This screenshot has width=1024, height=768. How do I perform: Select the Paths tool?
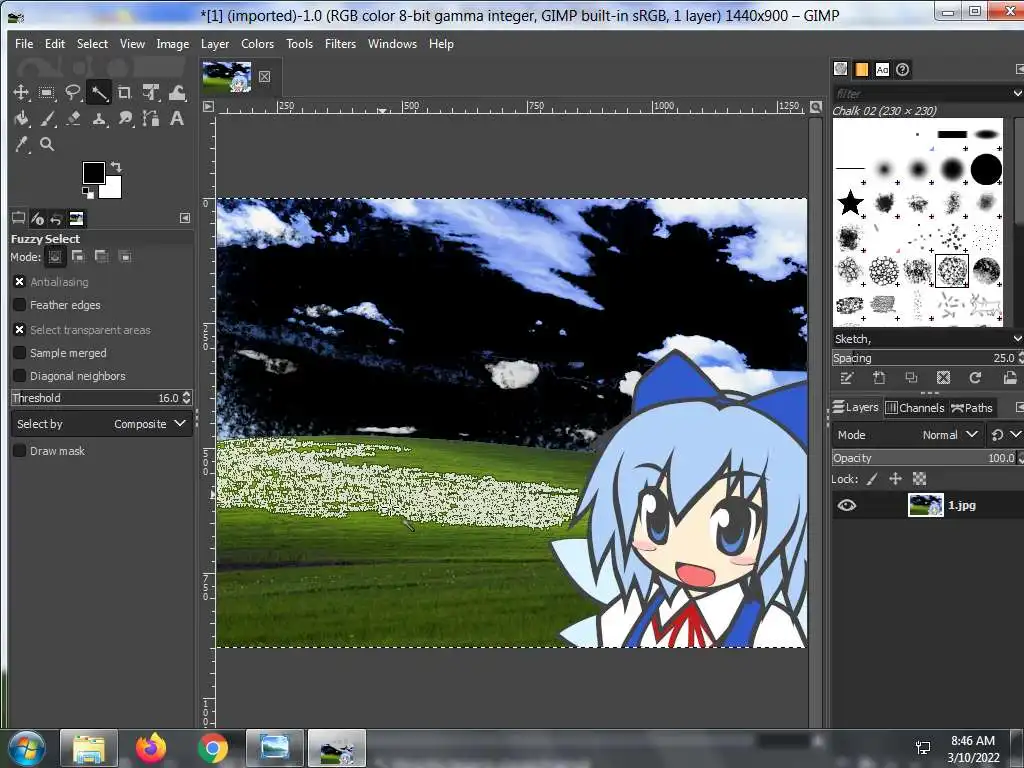coord(151,118)
